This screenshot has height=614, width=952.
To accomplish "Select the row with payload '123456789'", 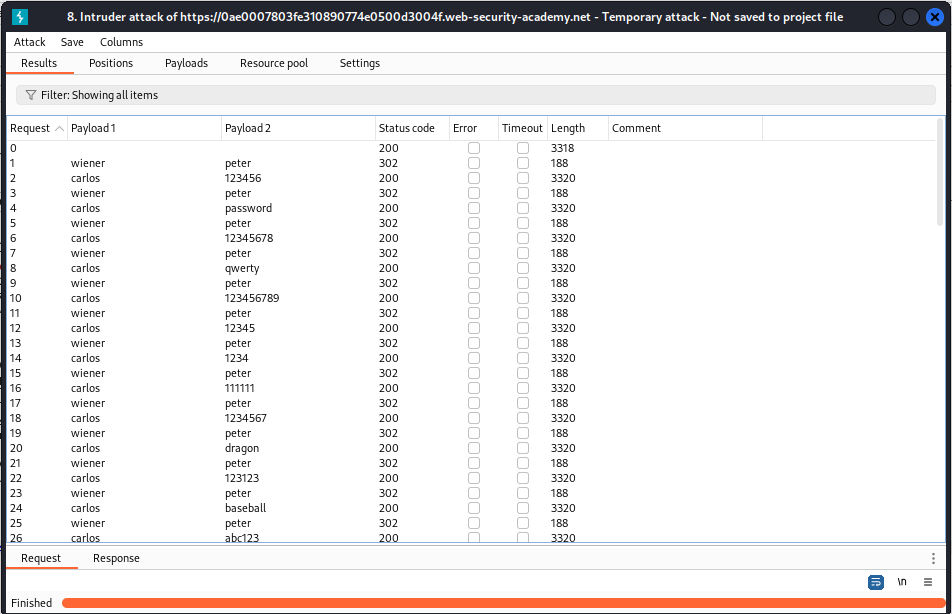I will (471, 298).
